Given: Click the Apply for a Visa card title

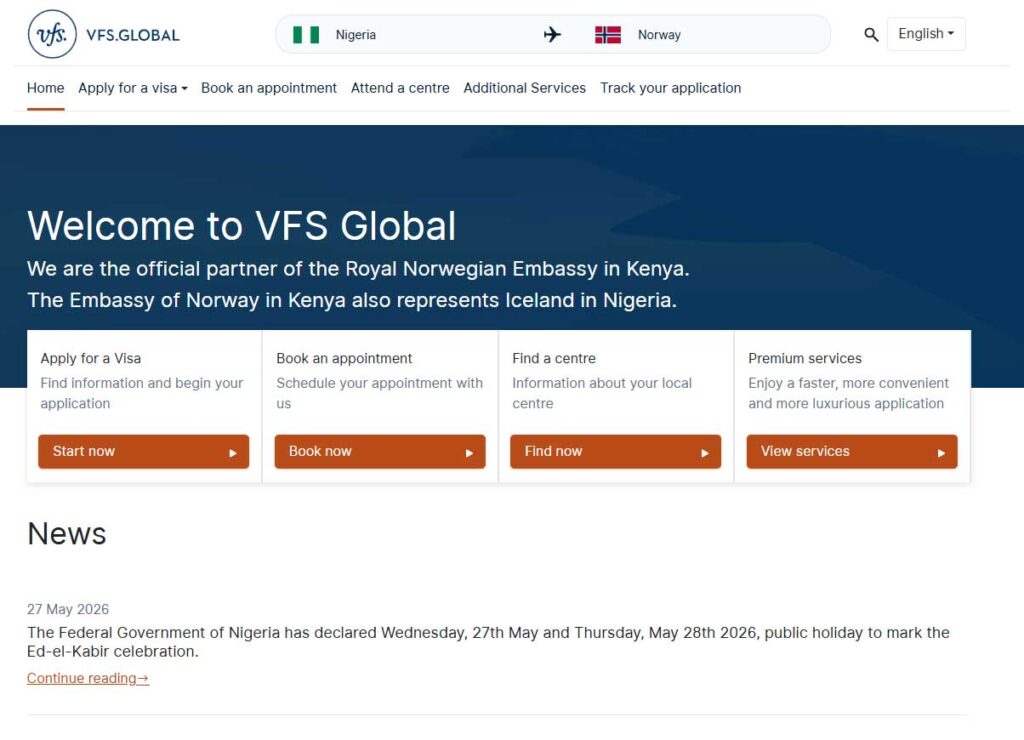Looking at the screenshot, I should pyautogui.click(x=91, y=358).
